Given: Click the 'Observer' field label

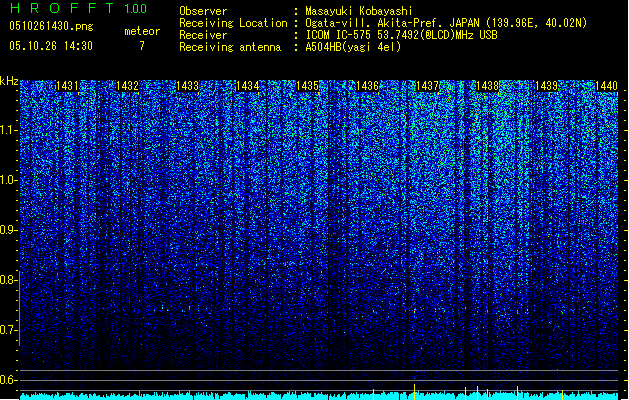Looking at the screenshot, I should tap(203, 11).
